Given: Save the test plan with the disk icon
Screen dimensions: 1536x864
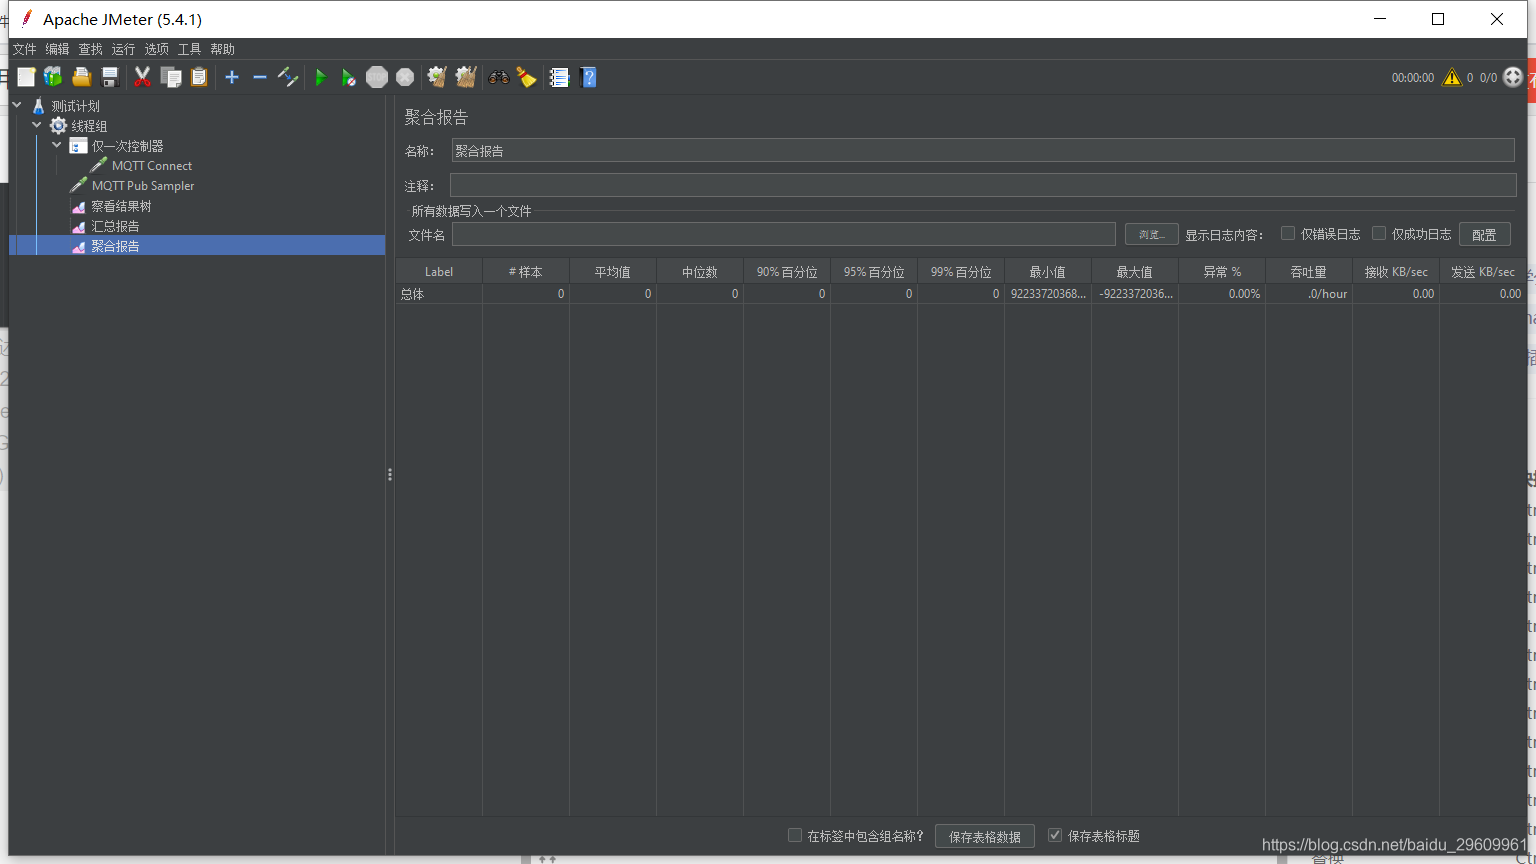Looking at the screenshot, I should 110,77.
